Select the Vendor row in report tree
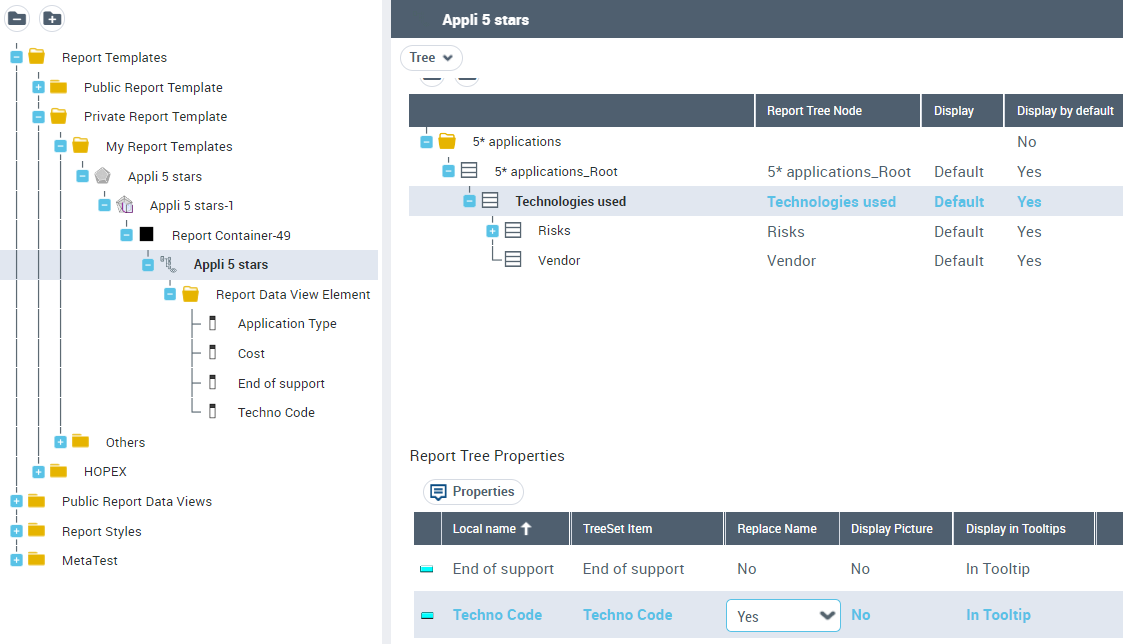 pos(558,261)
